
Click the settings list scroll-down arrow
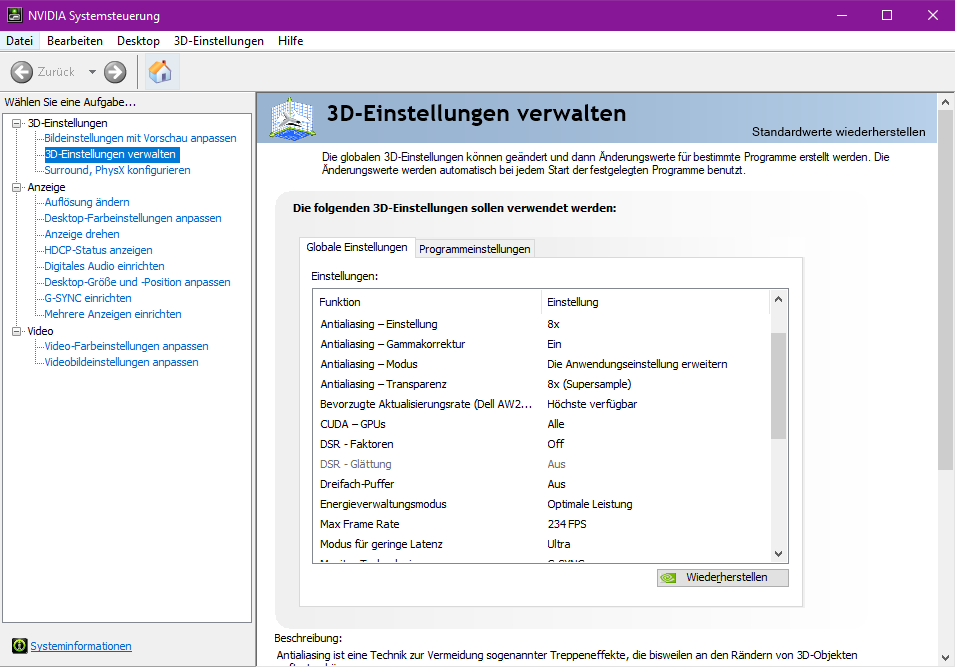(778, 554)
